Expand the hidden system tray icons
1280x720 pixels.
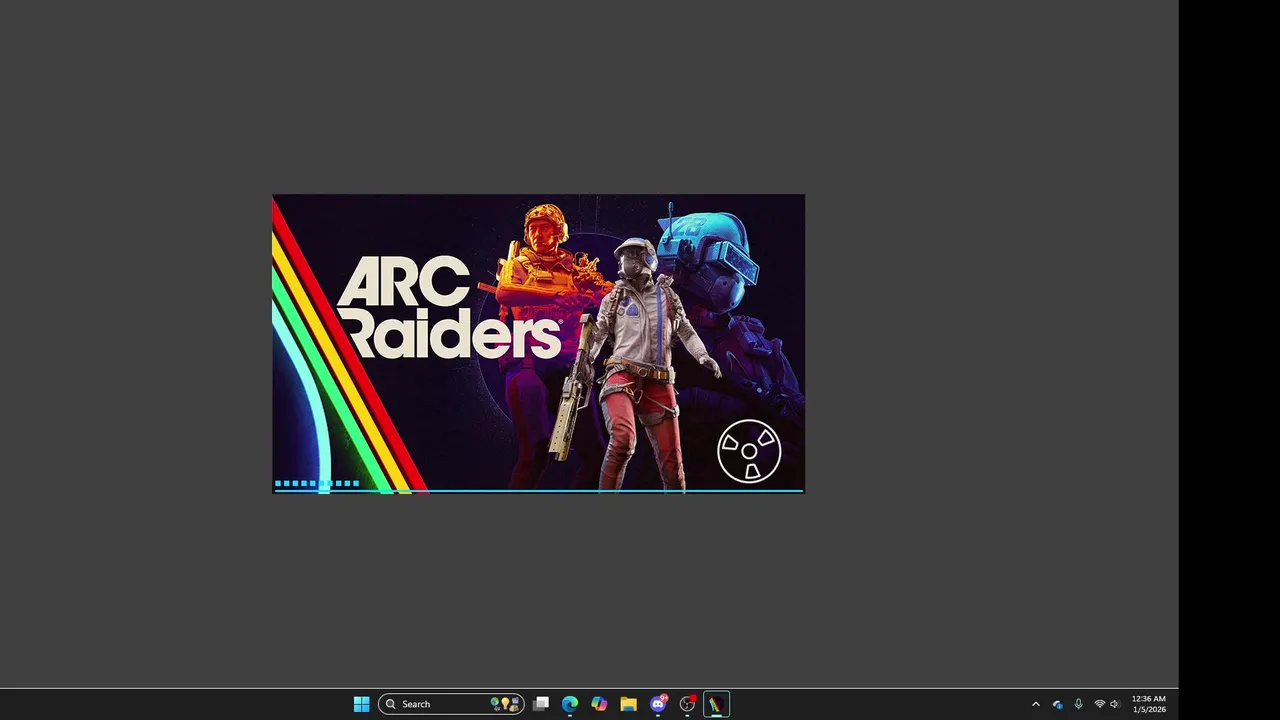click(x=1035, y=704)
